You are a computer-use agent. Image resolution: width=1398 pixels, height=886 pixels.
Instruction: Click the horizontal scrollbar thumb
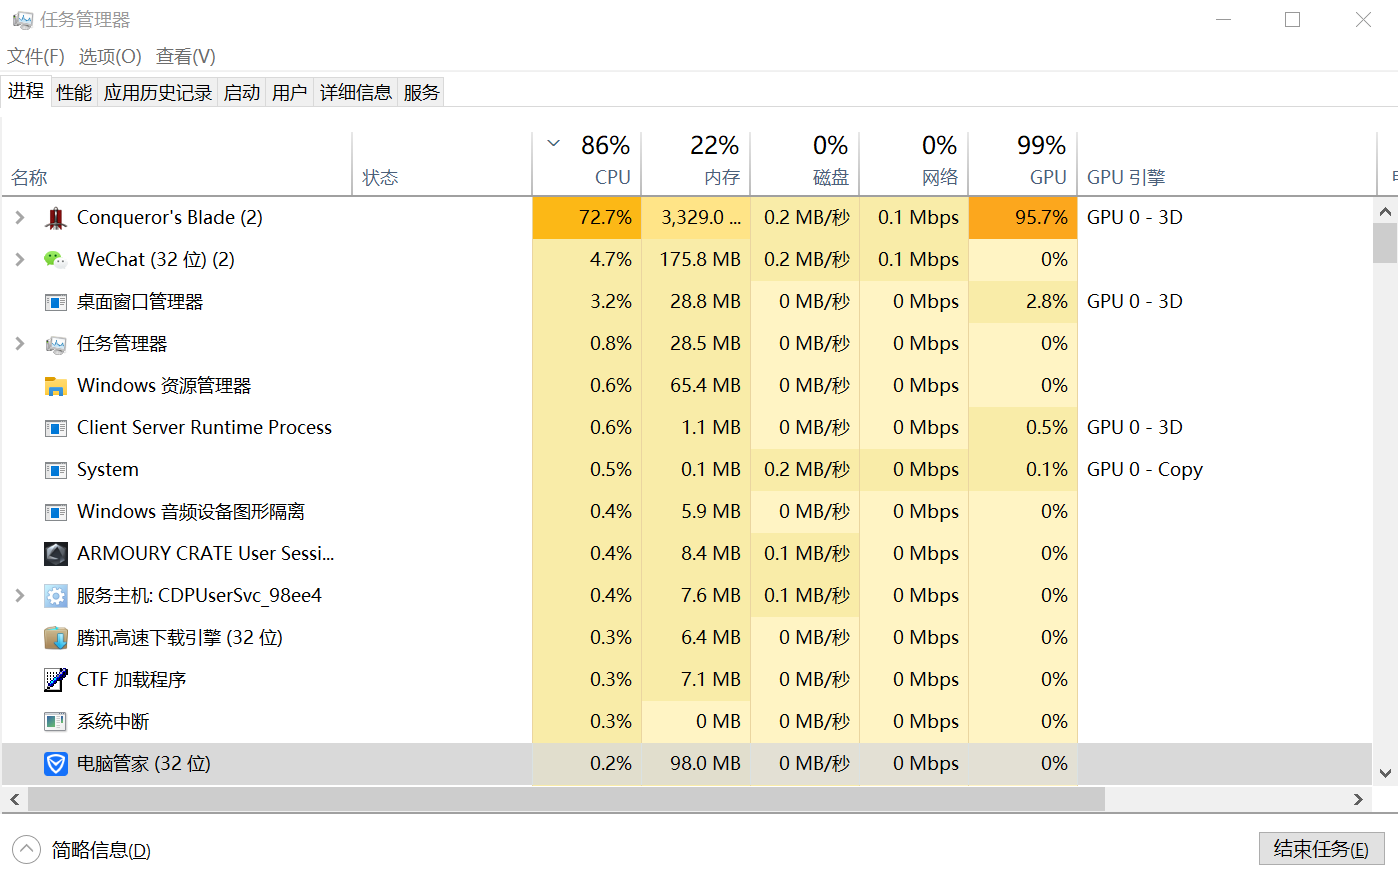[566, 799]
